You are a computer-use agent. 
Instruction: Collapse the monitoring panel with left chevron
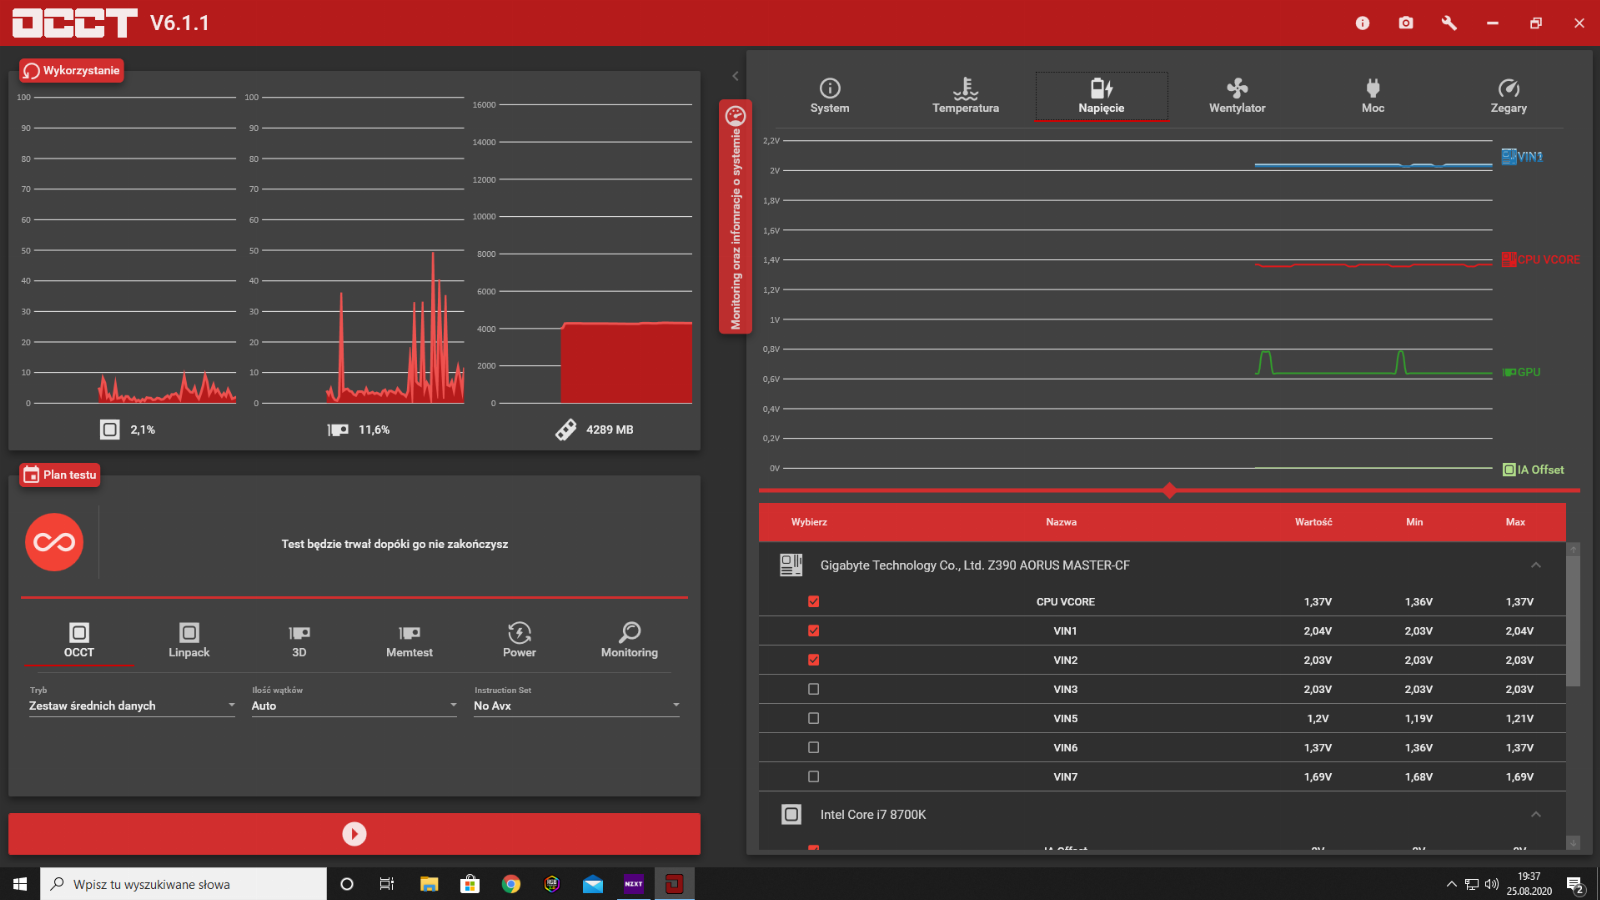point(735,76)
